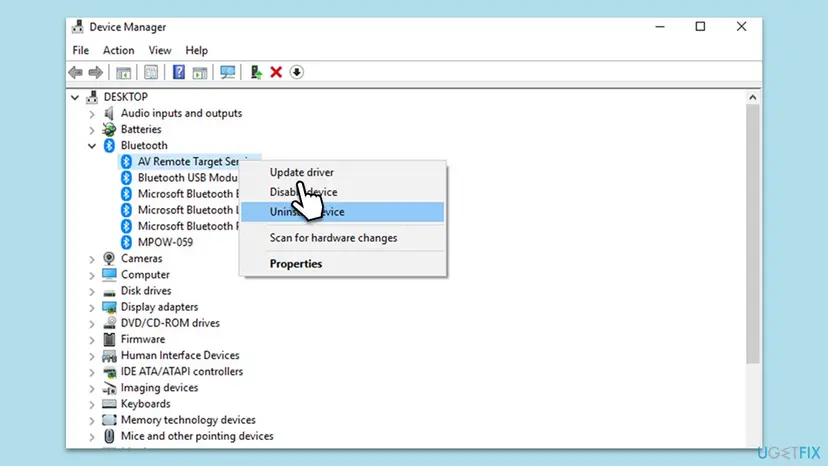Image resolution: width=828 pixels, height=466 pixels.
Task: Click the scrollbar up arrow
Action: click(x=752, y=97)
